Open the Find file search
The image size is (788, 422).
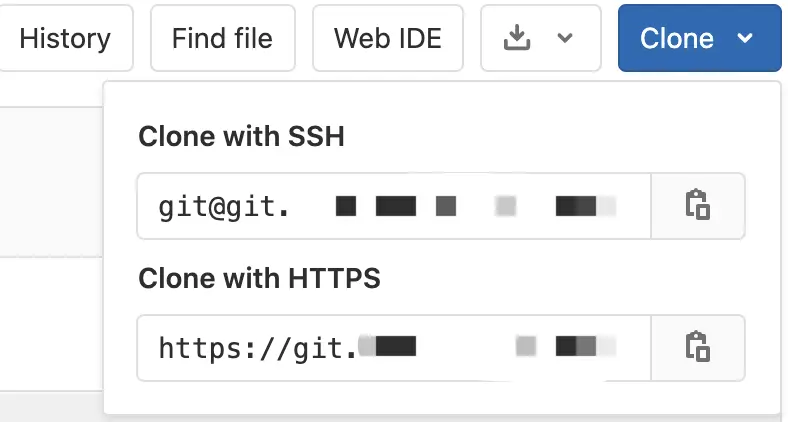(221, 38)
